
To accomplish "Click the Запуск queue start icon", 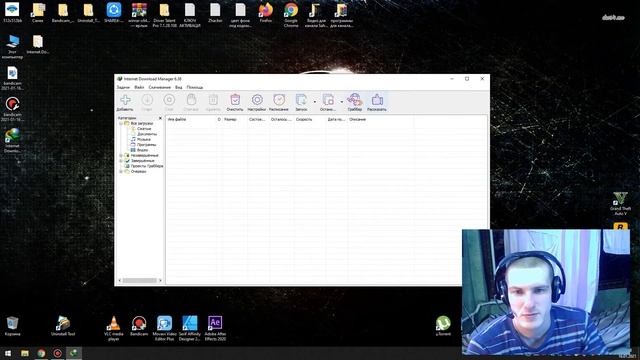I will click(301, 102).
